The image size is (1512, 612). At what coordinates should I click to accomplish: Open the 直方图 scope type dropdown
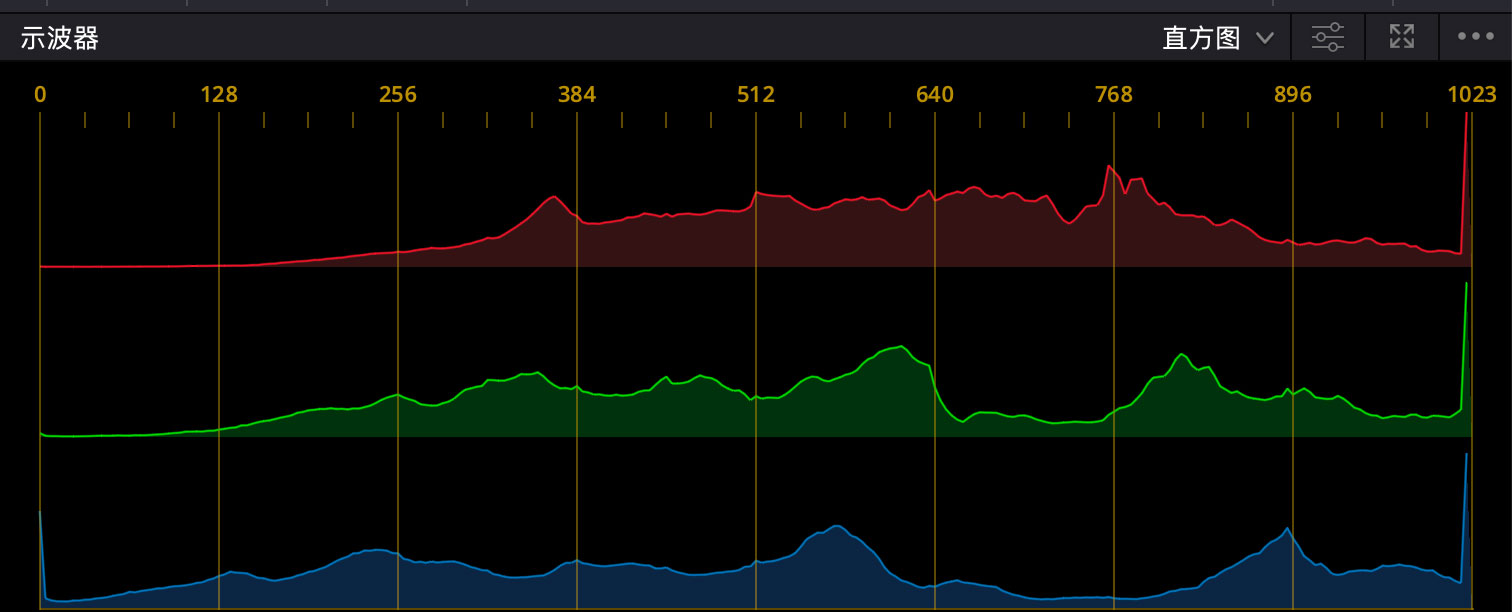tap(1202, 38)
